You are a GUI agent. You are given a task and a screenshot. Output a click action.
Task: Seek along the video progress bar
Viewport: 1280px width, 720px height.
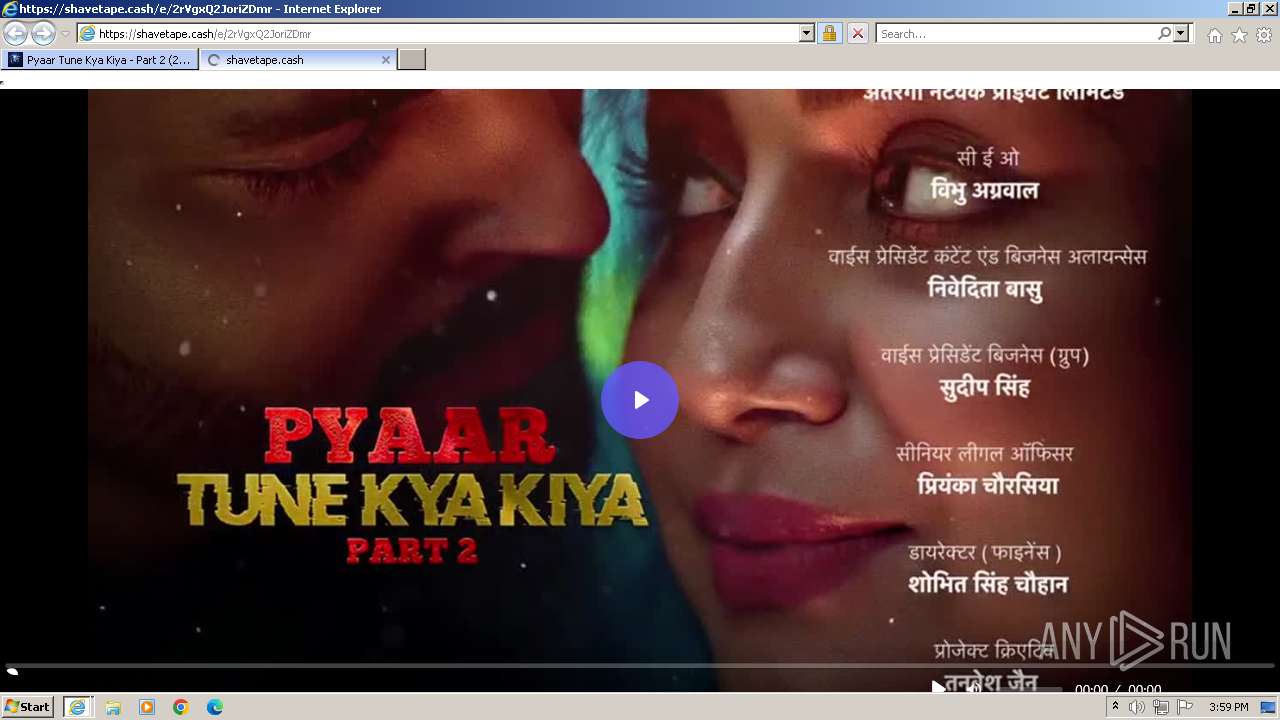[x=640, y=665]
